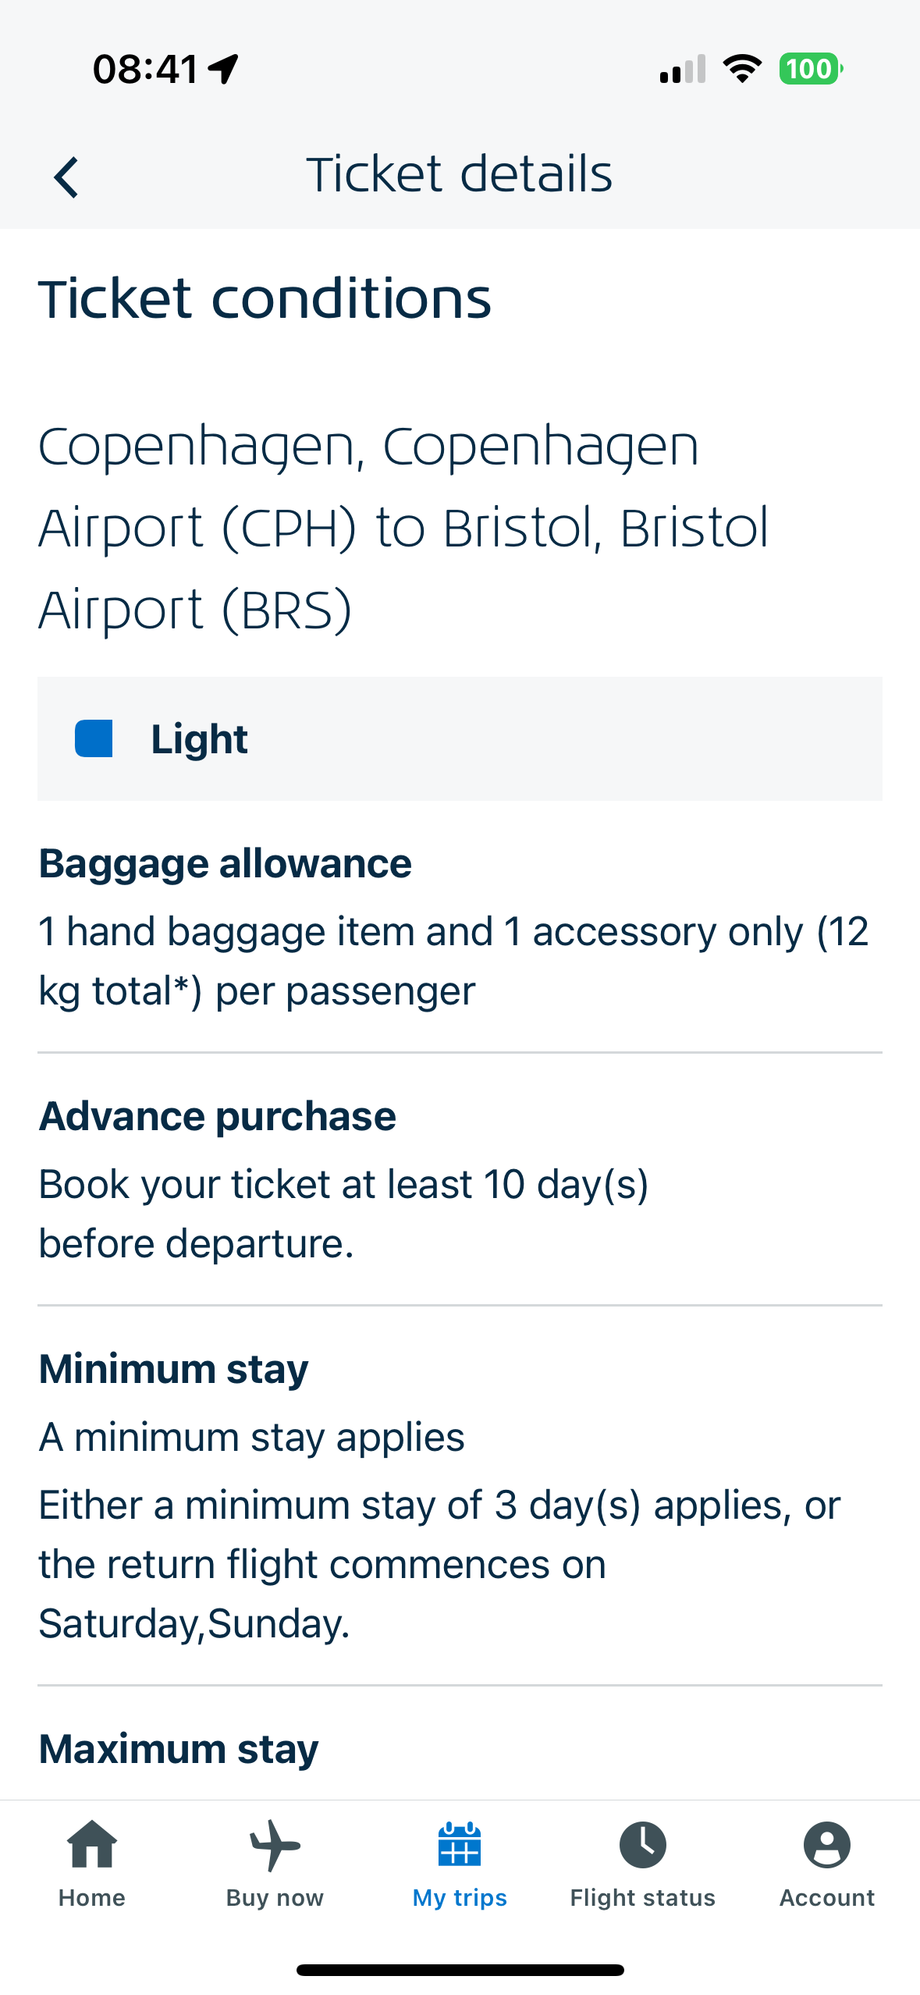
Task: Open Flight status clock icon
Action: [x=643, y=1844]
